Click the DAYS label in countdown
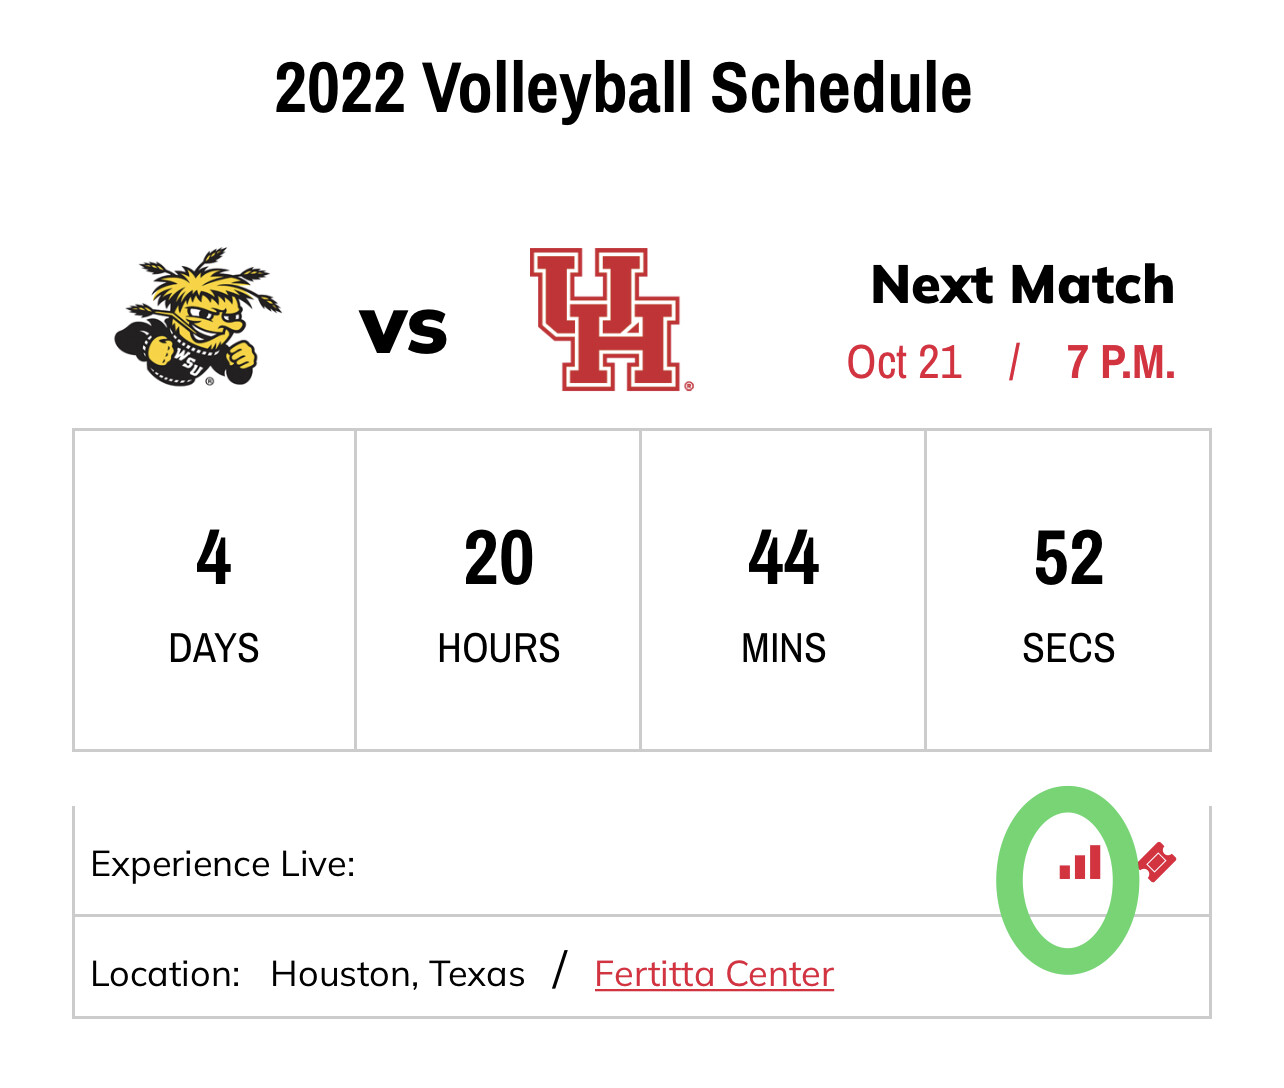This screenshot has width=1284, height=1088. click(214, 648)
